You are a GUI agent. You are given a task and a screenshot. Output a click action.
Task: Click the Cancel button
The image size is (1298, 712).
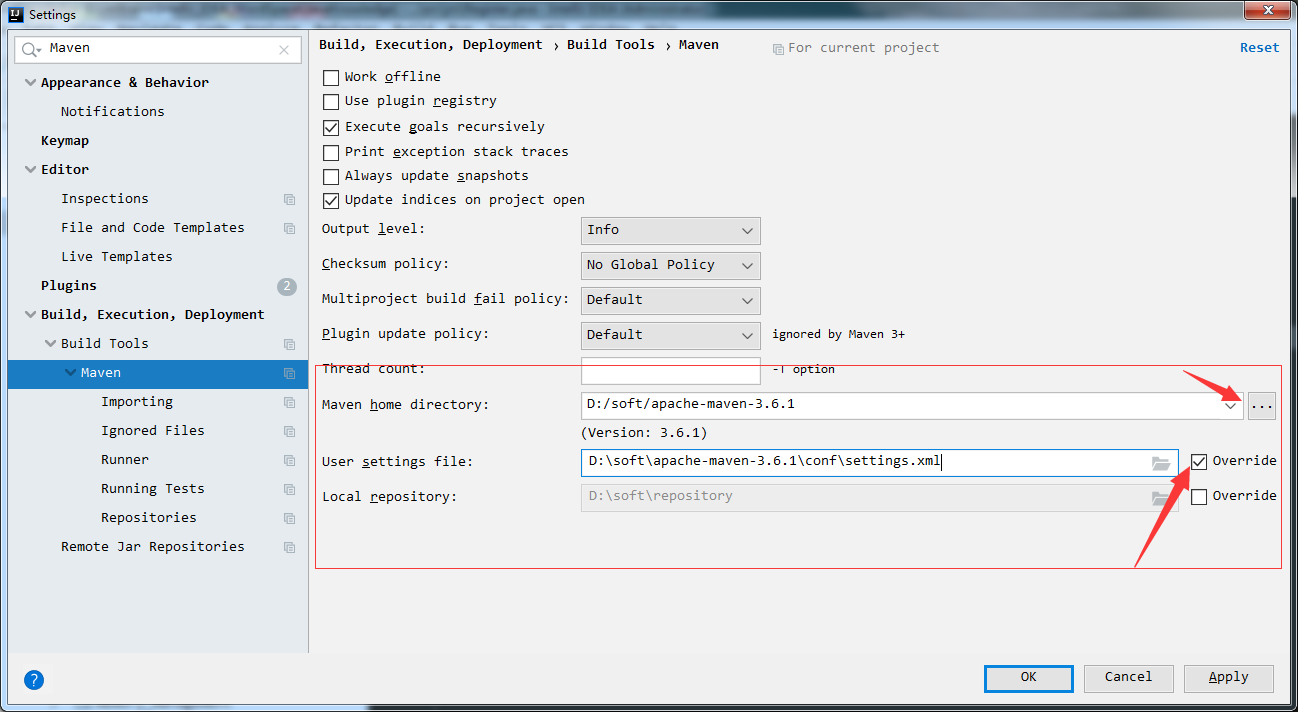click(x=1128, y=678)
